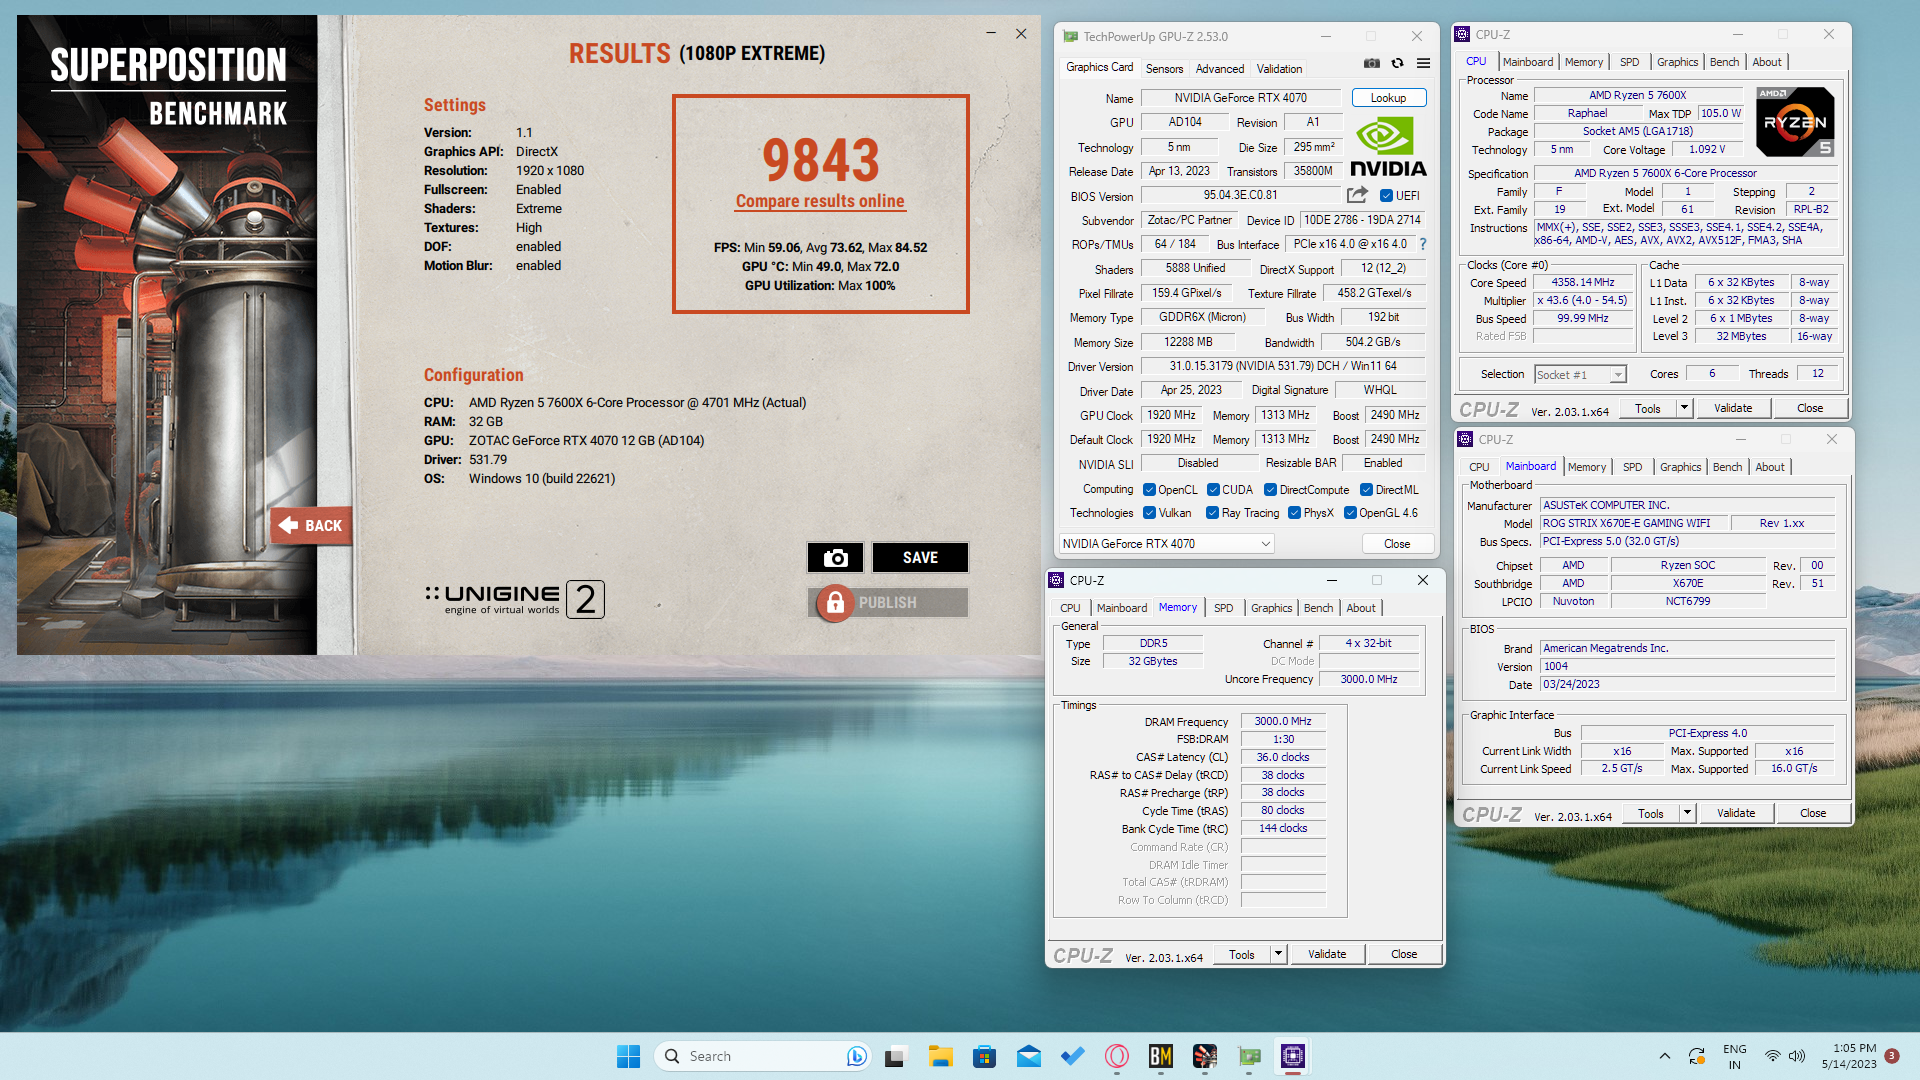Toggle the Vulkan checkbox
Viewport: 1920px width, 1080px height.
[x=1149, y=513]
